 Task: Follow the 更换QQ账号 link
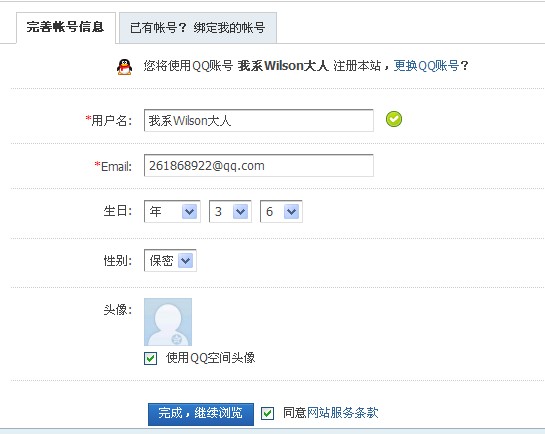click(x=426, y=66)
